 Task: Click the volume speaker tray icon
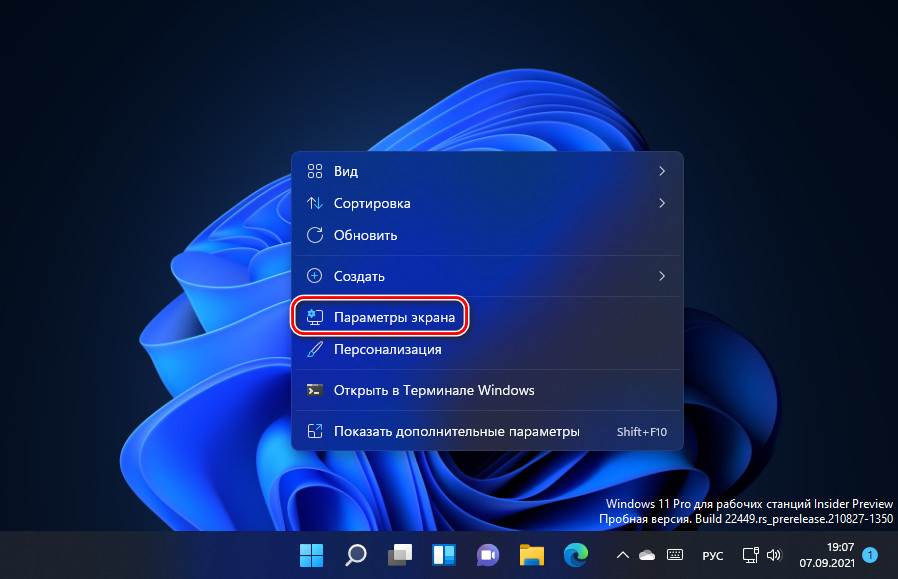pyautogui.click(x=774, y=555)
